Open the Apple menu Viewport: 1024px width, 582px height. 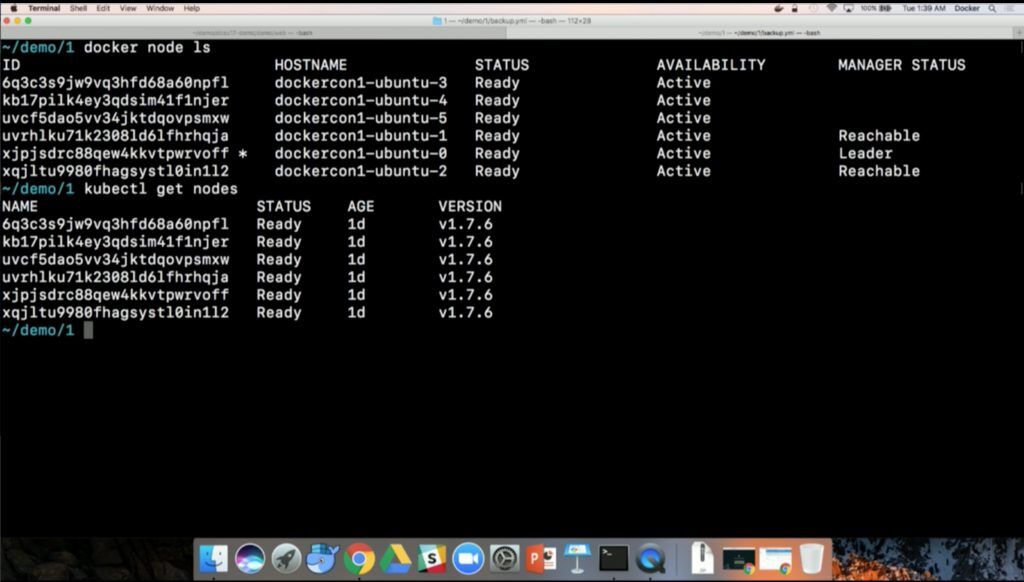click(13, 8)
